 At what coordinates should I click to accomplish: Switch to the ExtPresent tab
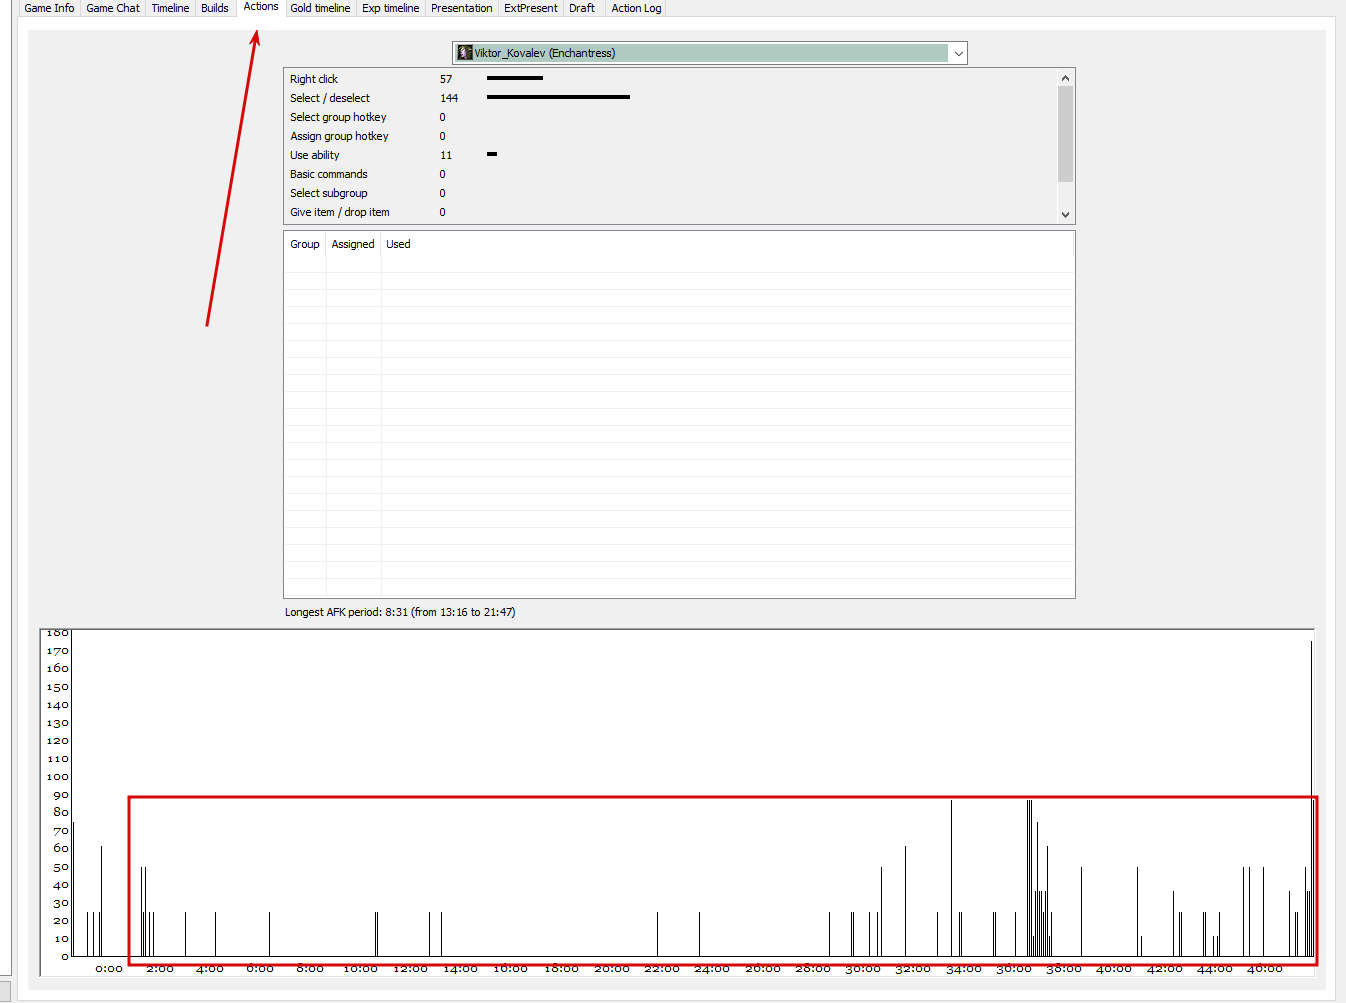click(531, 8)
